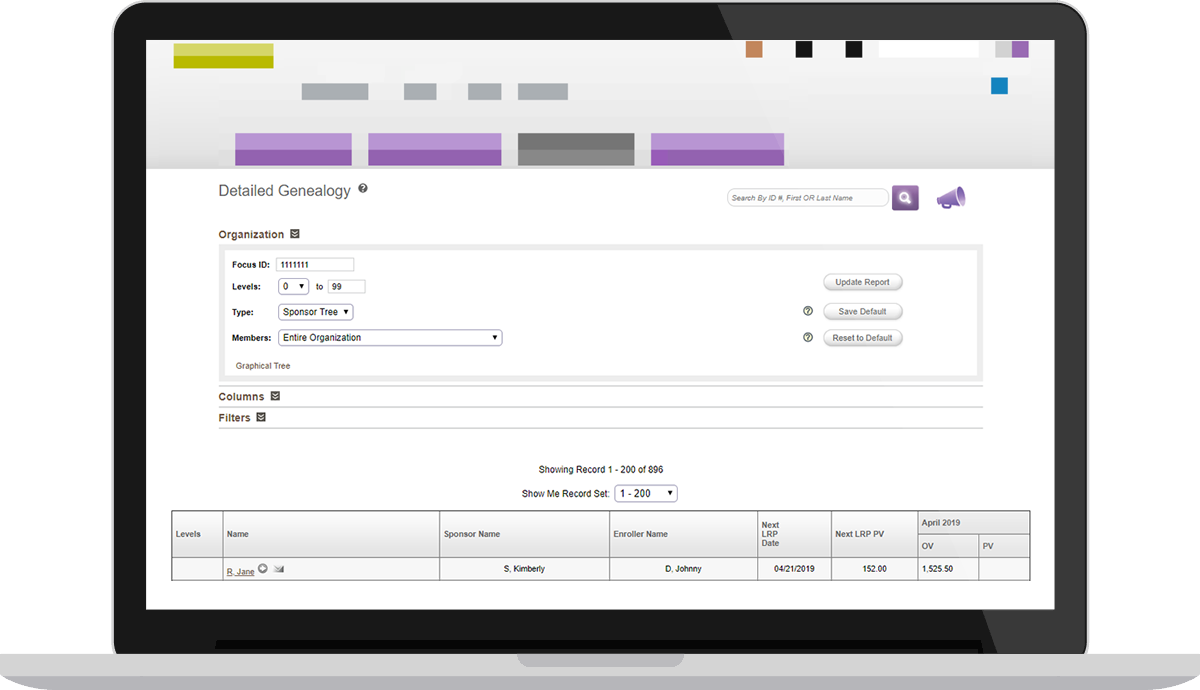Expand the Columns section
The width and height of the screenshot is (1200, 690).
coord(275,396)
